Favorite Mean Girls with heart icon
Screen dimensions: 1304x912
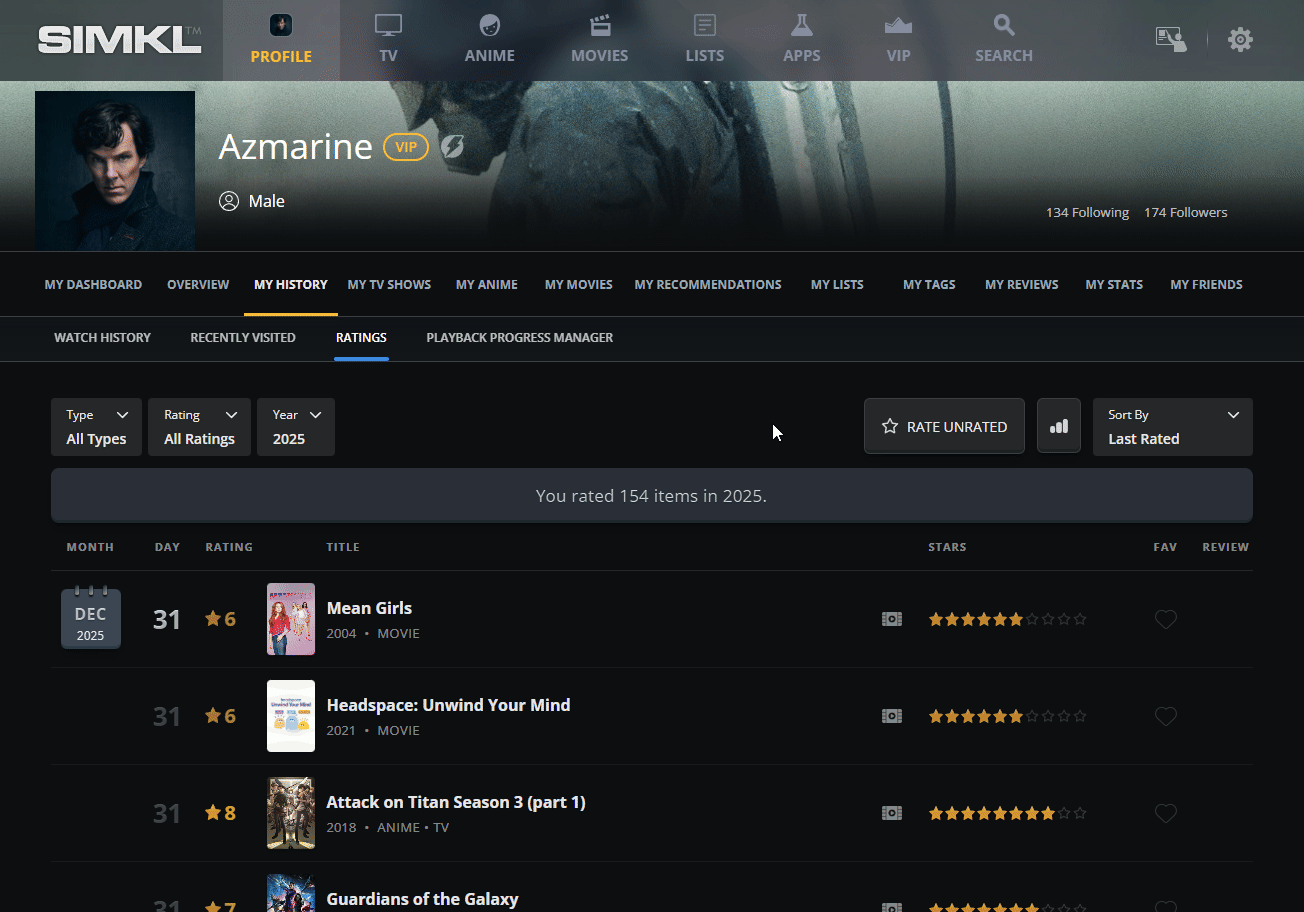click(1165, 620)
